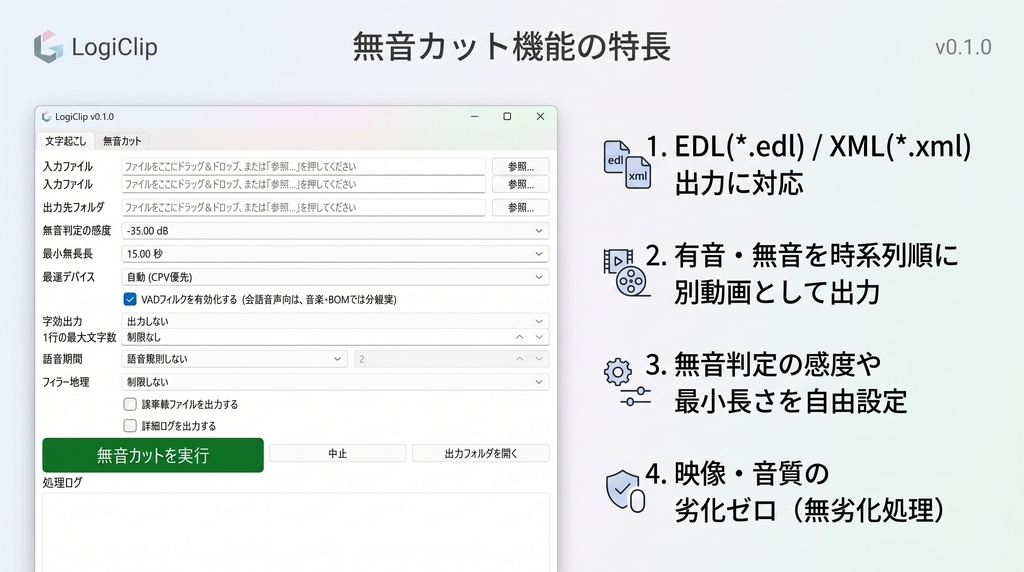Uncheck the VADフィルタを有効化する checkbox
The width and height of the screenshot is (1024, 572).
[x=130, y=300]
